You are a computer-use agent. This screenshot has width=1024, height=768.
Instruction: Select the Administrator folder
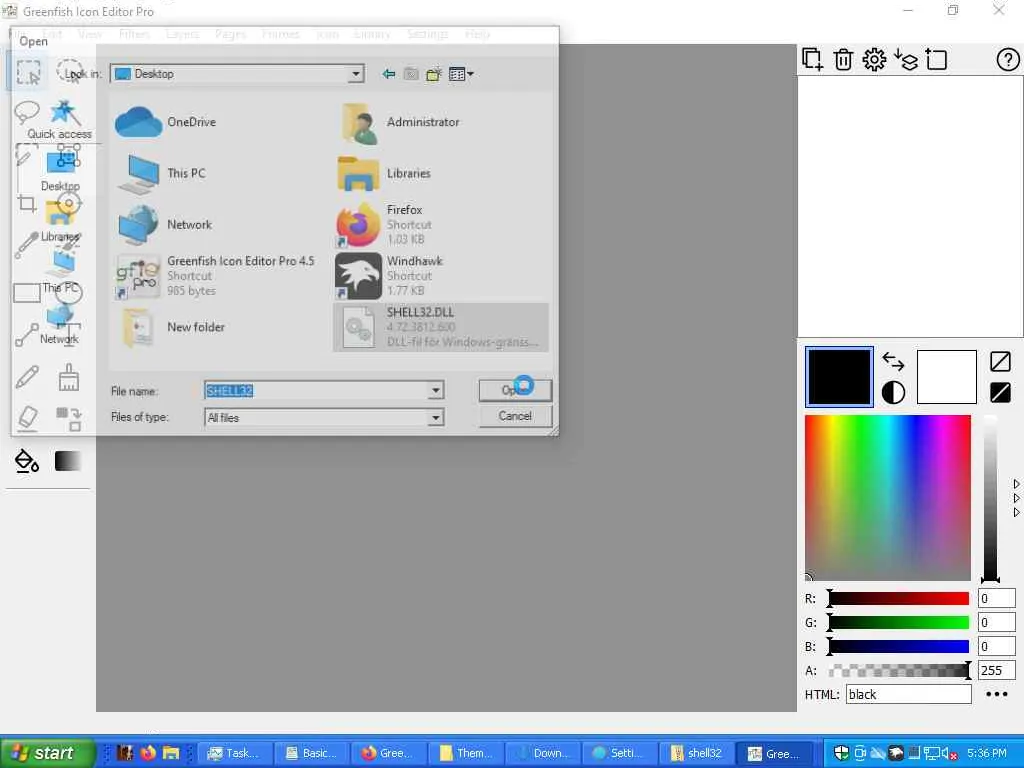point(400,122)
